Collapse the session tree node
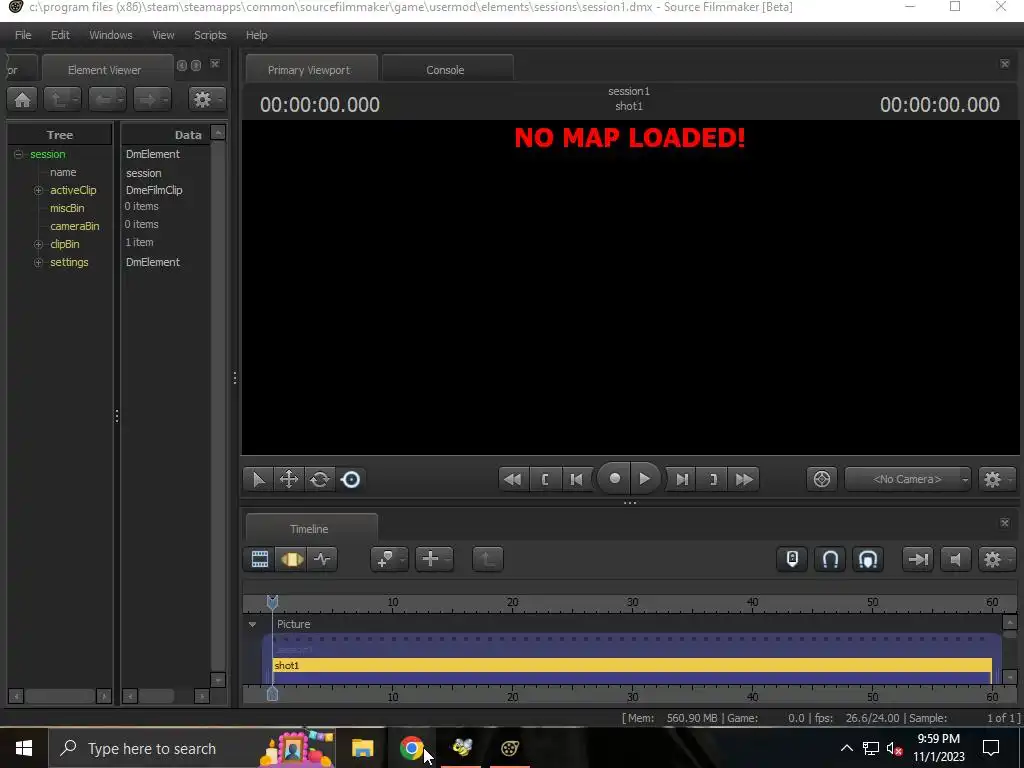 pos(18,154)
